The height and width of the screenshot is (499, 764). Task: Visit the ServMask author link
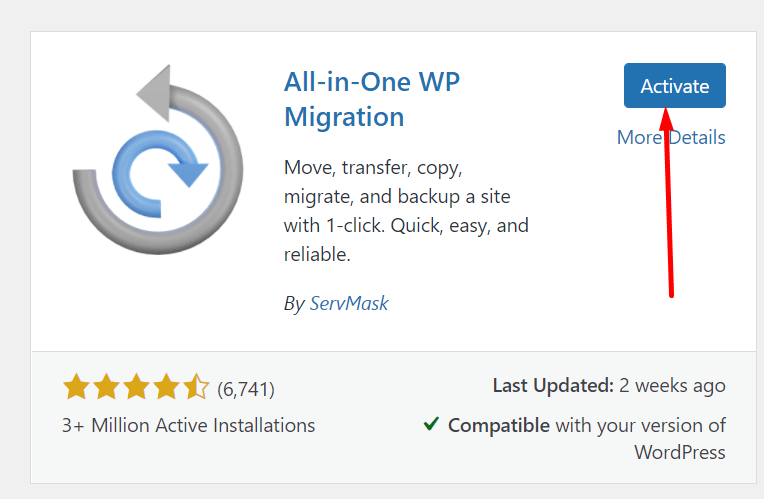coord(349,303)
